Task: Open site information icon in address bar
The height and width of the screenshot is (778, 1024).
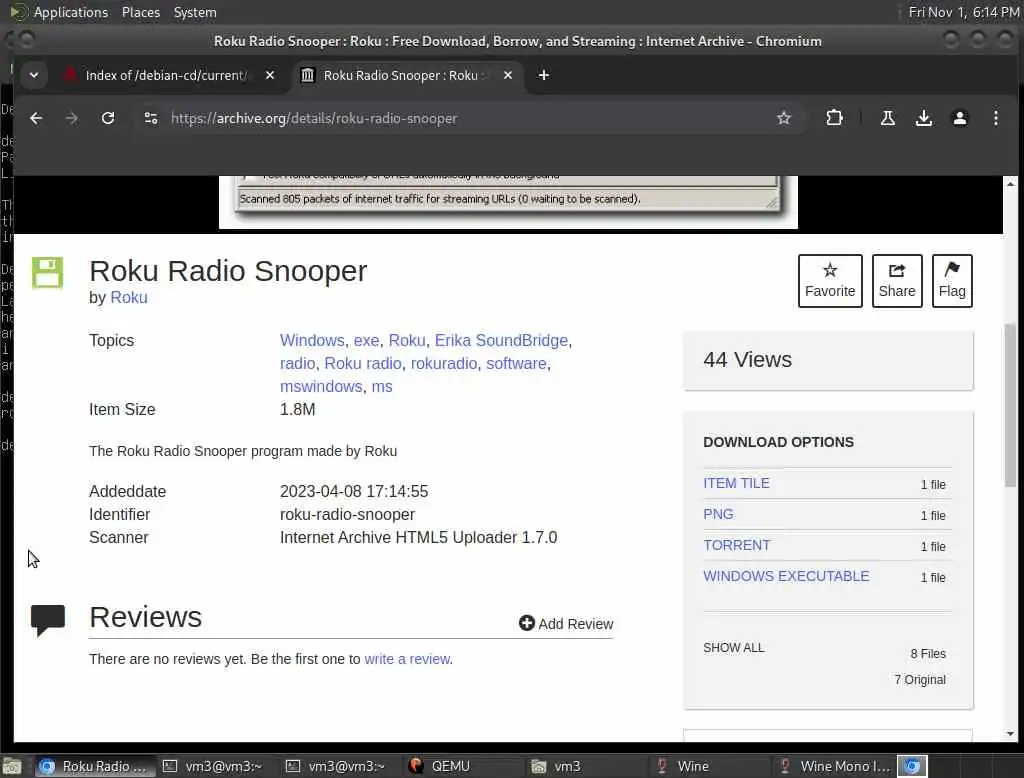Action: tap(151, 118)
